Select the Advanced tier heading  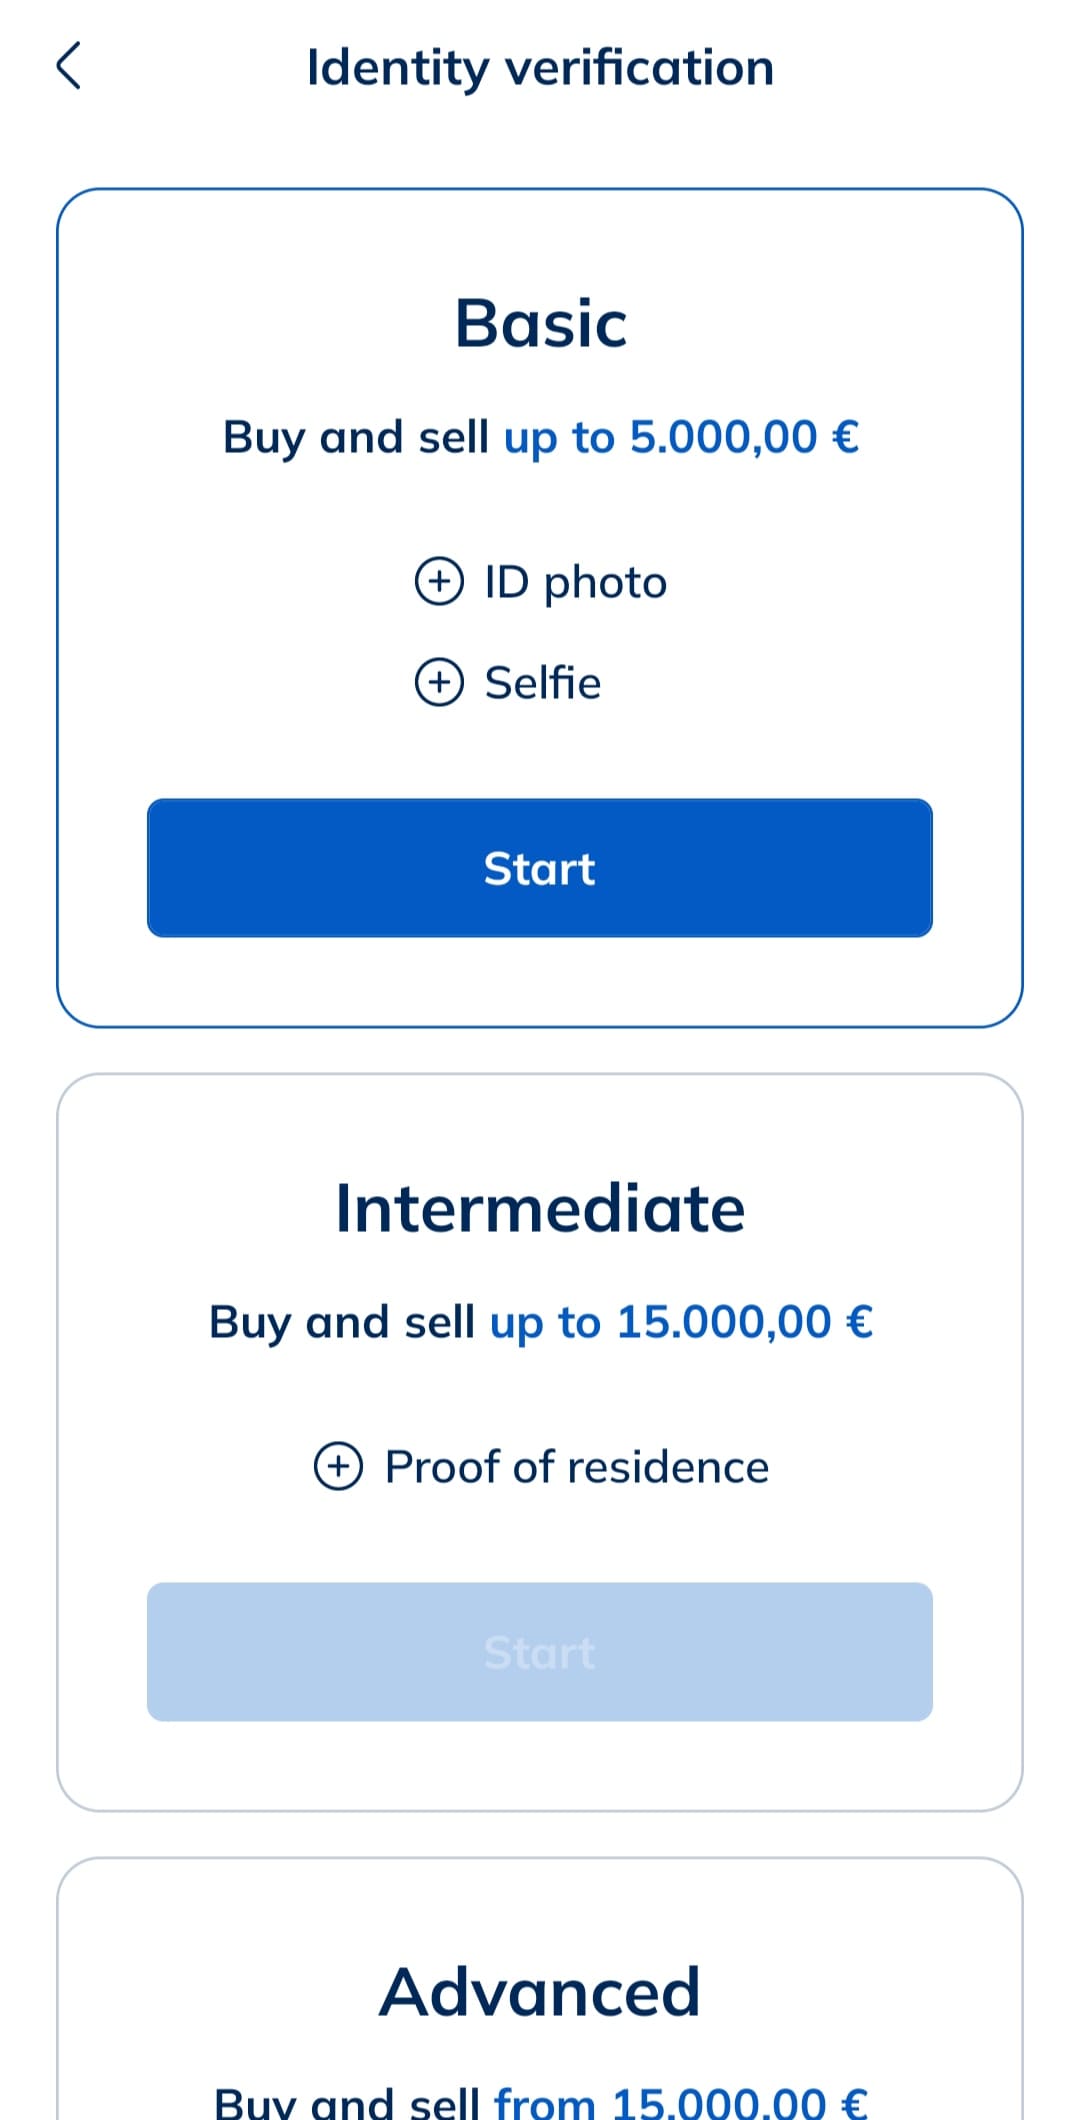540,1992
